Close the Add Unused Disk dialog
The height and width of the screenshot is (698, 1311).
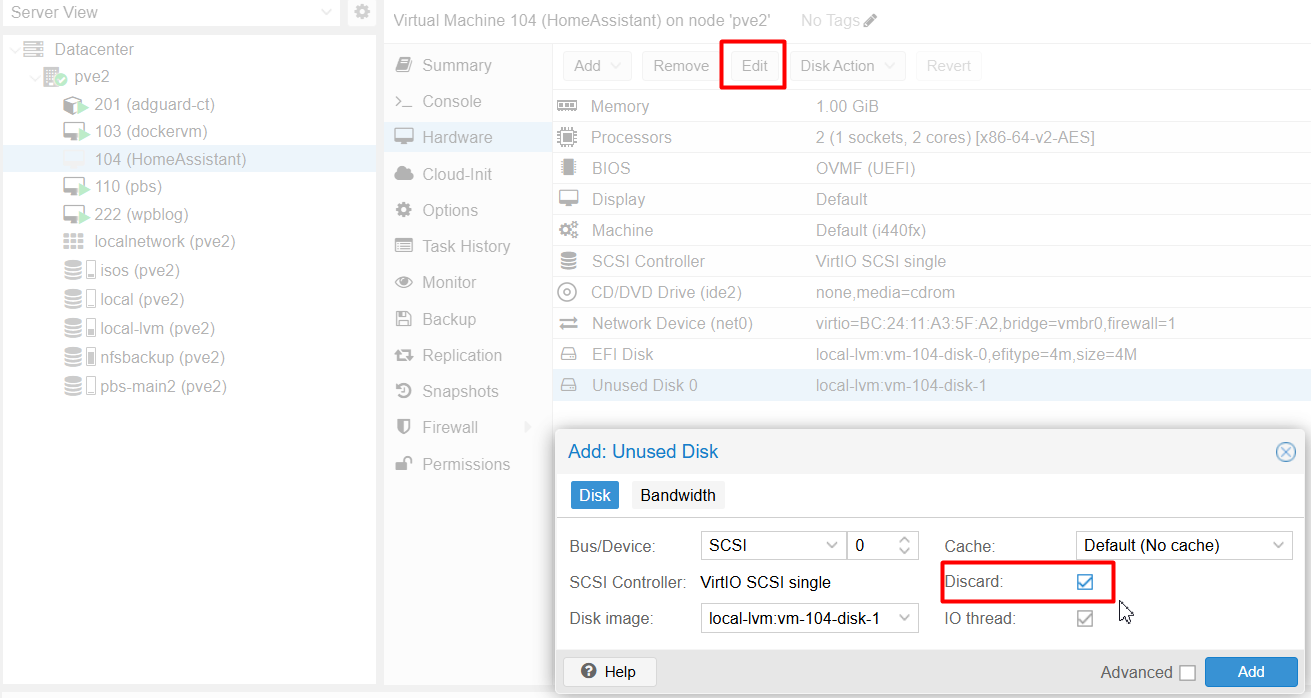click(1286, 452)
